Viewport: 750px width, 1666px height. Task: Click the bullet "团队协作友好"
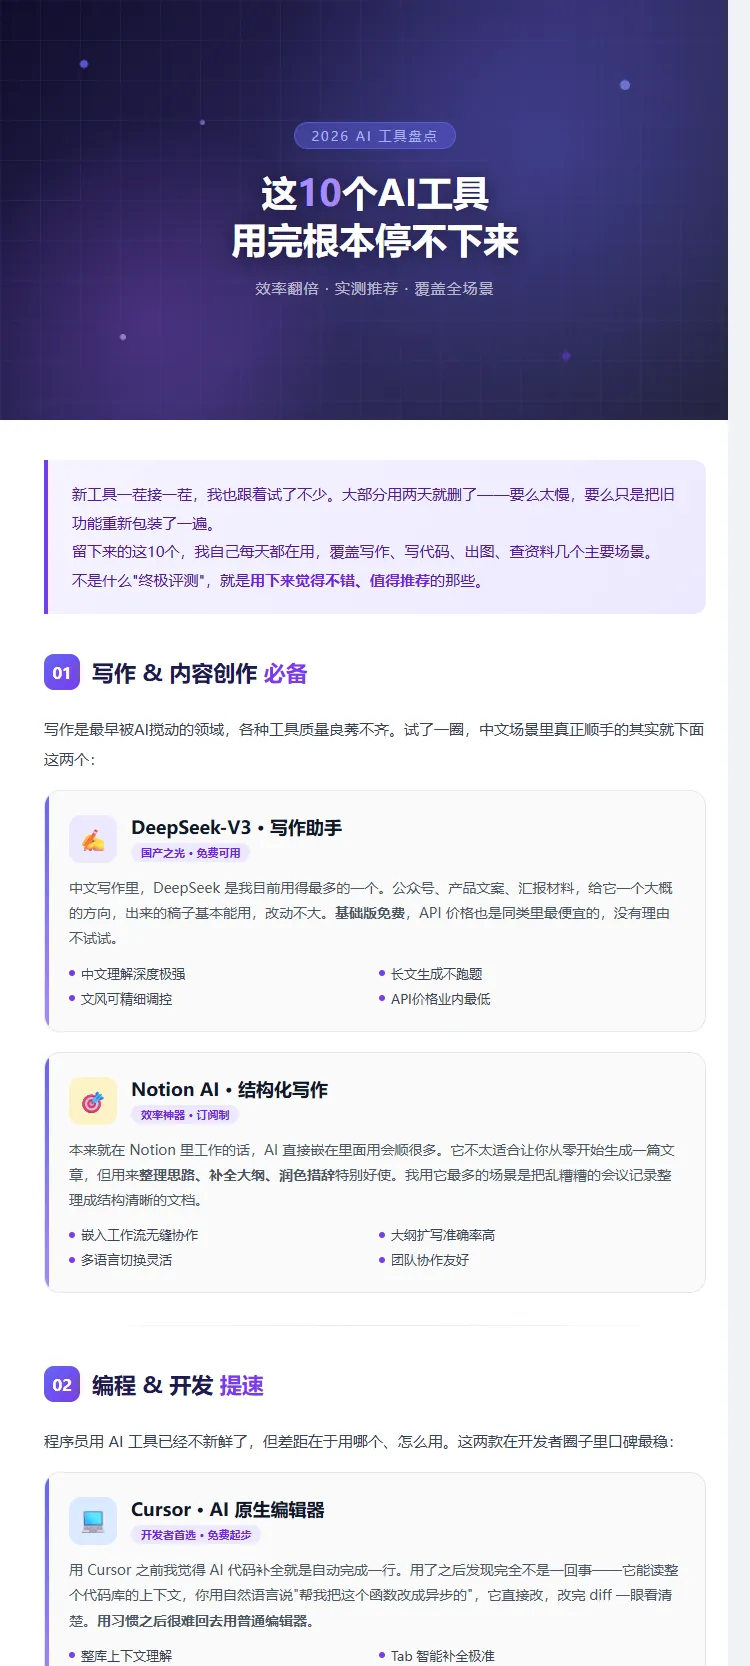(x=430, y=1261)
